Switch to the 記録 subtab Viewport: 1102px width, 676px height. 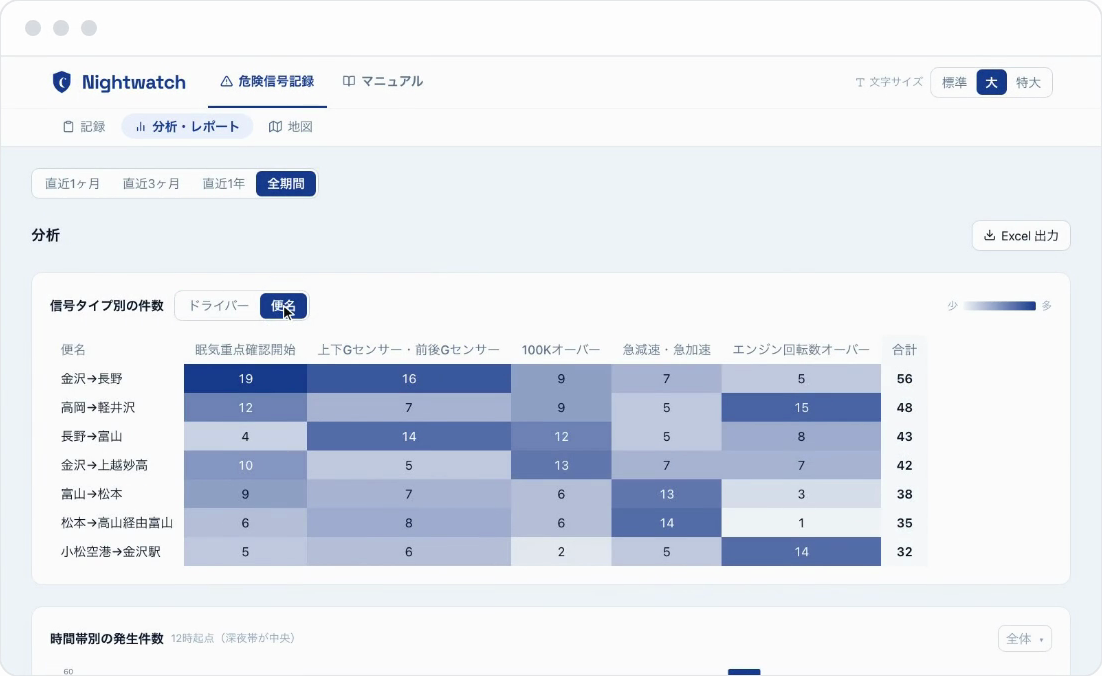pos(84,126)
